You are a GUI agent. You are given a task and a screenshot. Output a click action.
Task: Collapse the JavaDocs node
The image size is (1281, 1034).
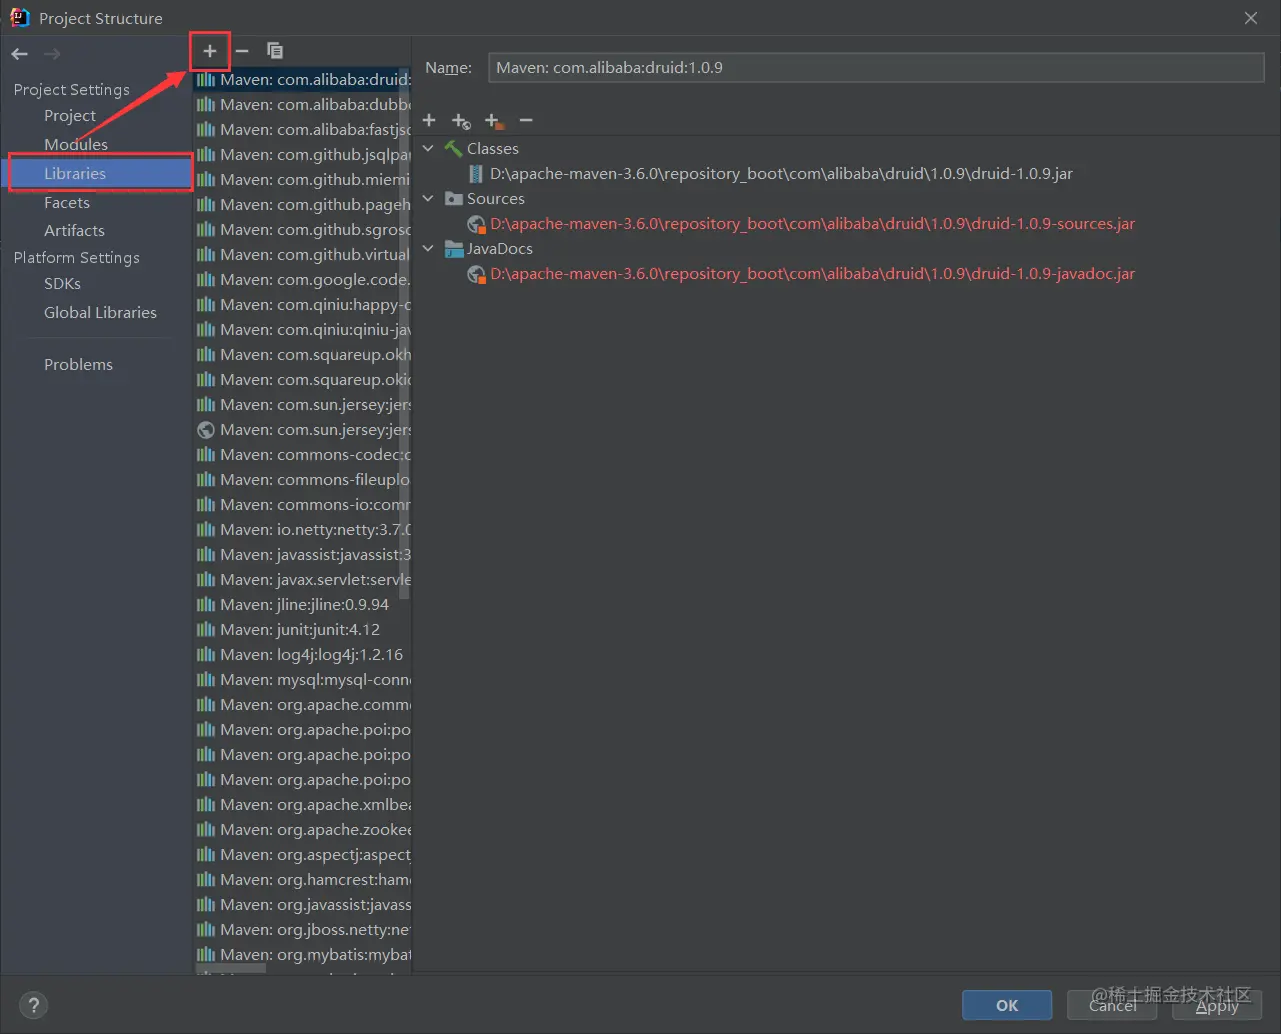point(429,248)
